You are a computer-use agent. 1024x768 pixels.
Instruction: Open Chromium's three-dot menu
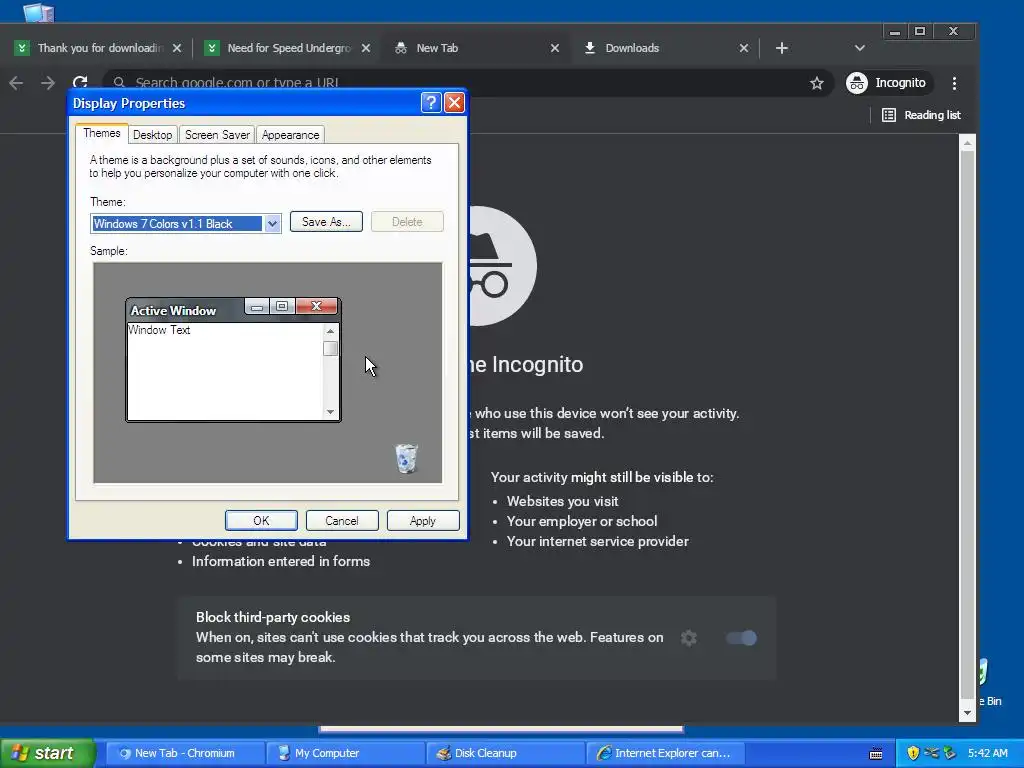[954, 83]
